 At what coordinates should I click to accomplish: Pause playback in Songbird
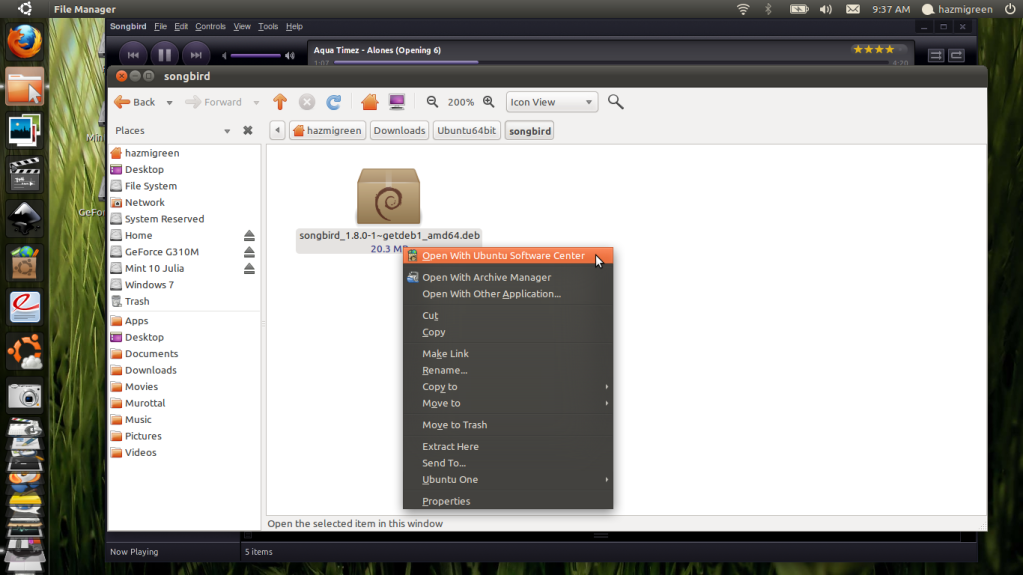pos(164,55)
